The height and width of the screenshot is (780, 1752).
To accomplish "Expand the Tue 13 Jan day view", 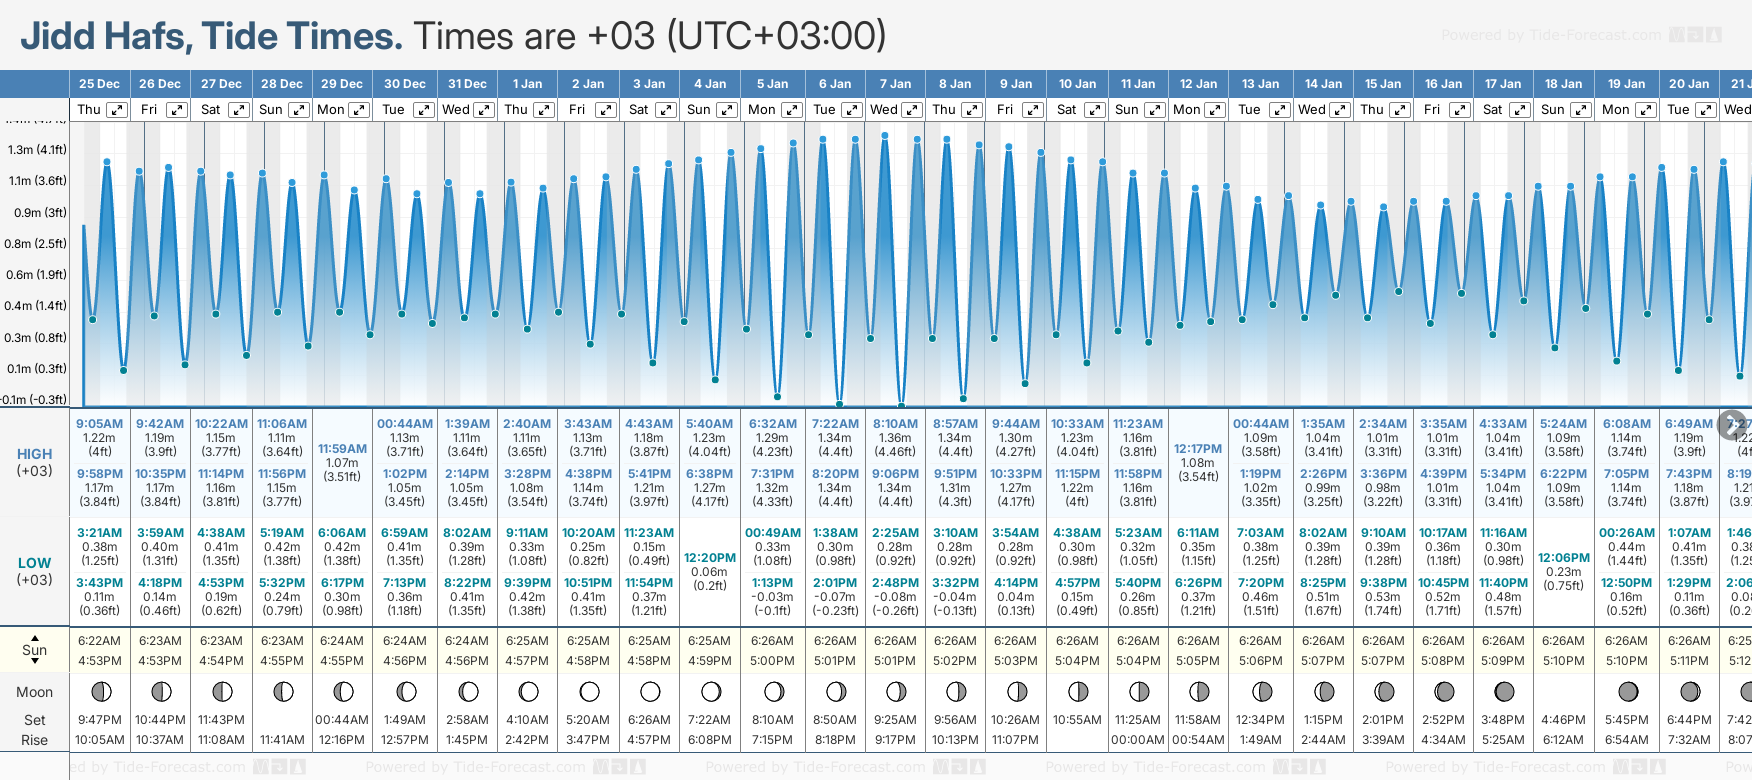I will pos(1279,110).
